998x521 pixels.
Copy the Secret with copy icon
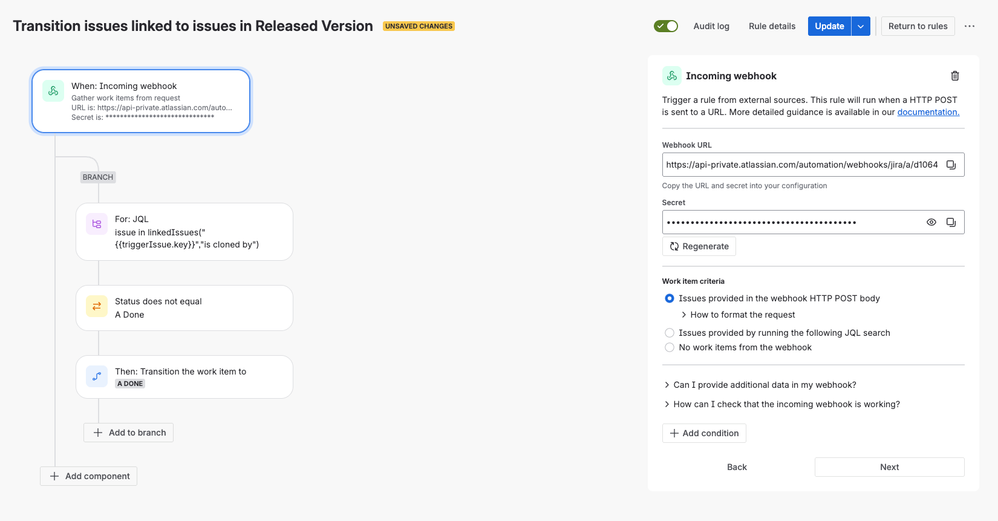(x=951, y=222)
